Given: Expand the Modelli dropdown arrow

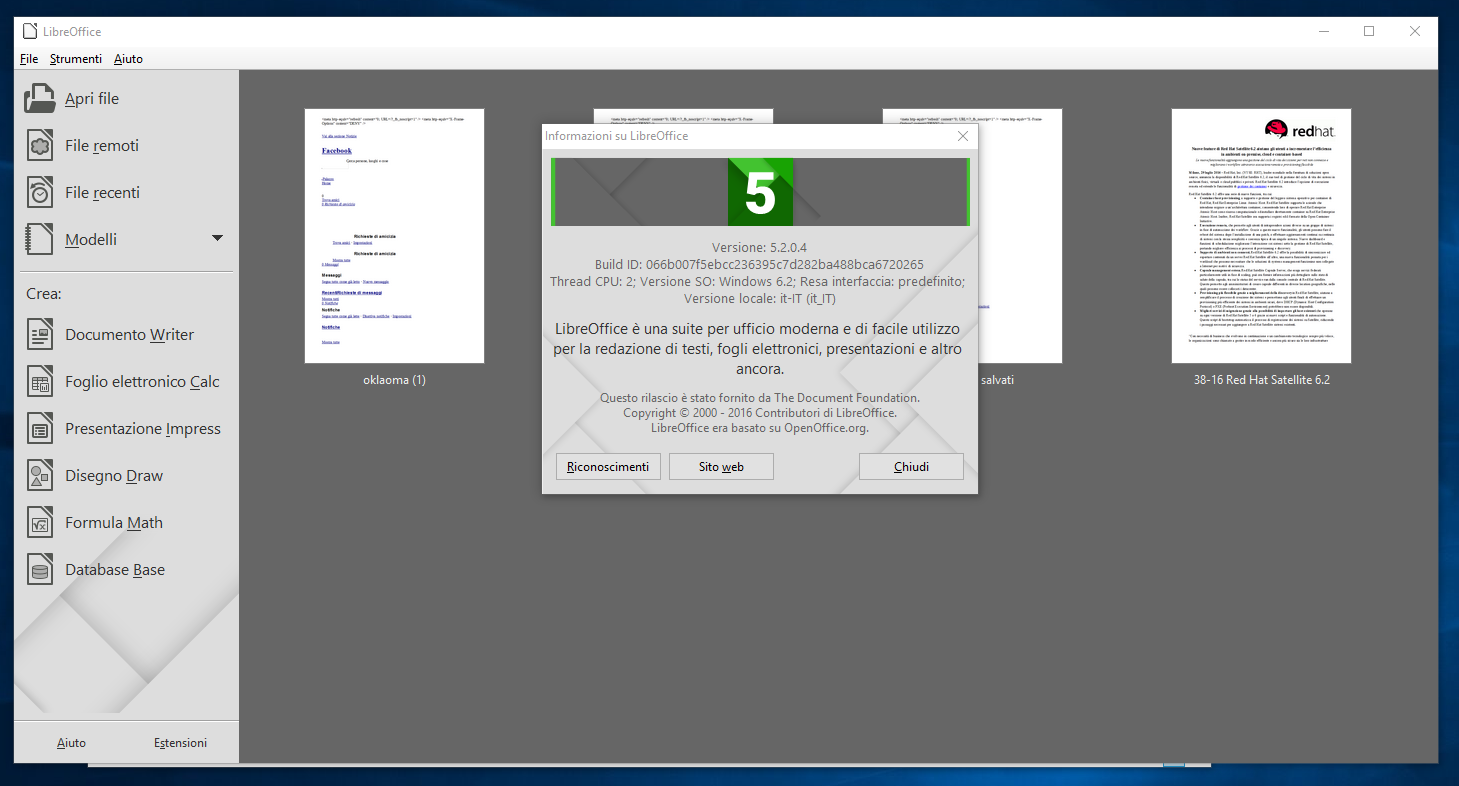Looking at the screenshot, I should click(217, 239).
